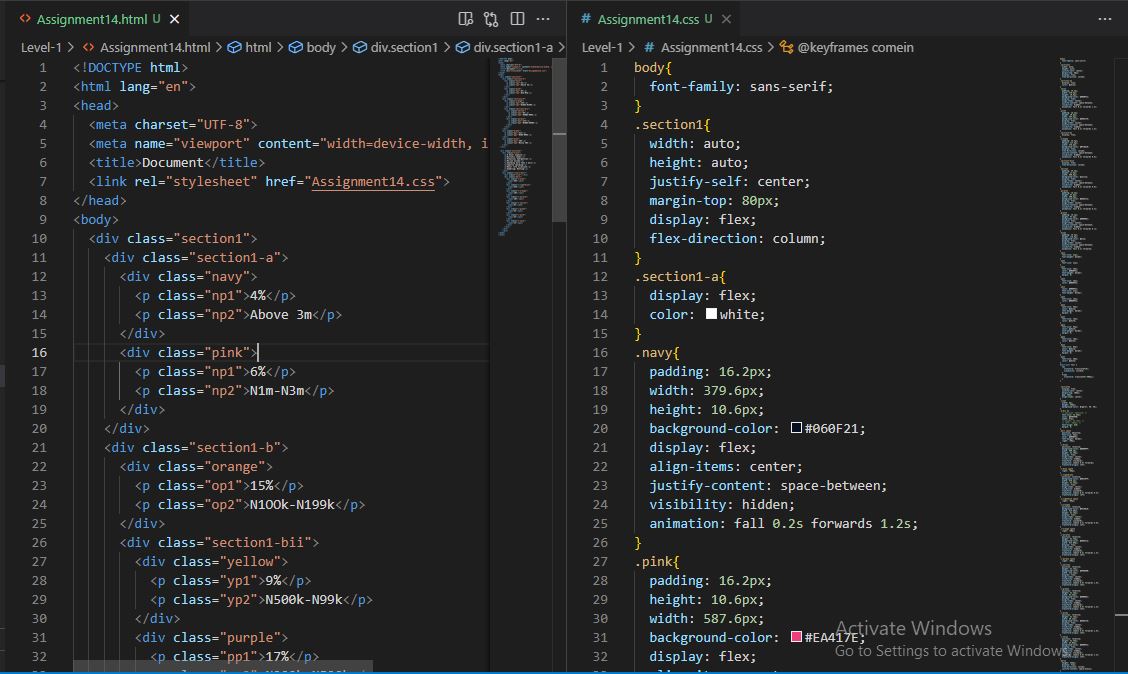1128x674 pixels.
Task: Click the Open Changes icon in the toolbar
Action: click(x=490, y=18)
